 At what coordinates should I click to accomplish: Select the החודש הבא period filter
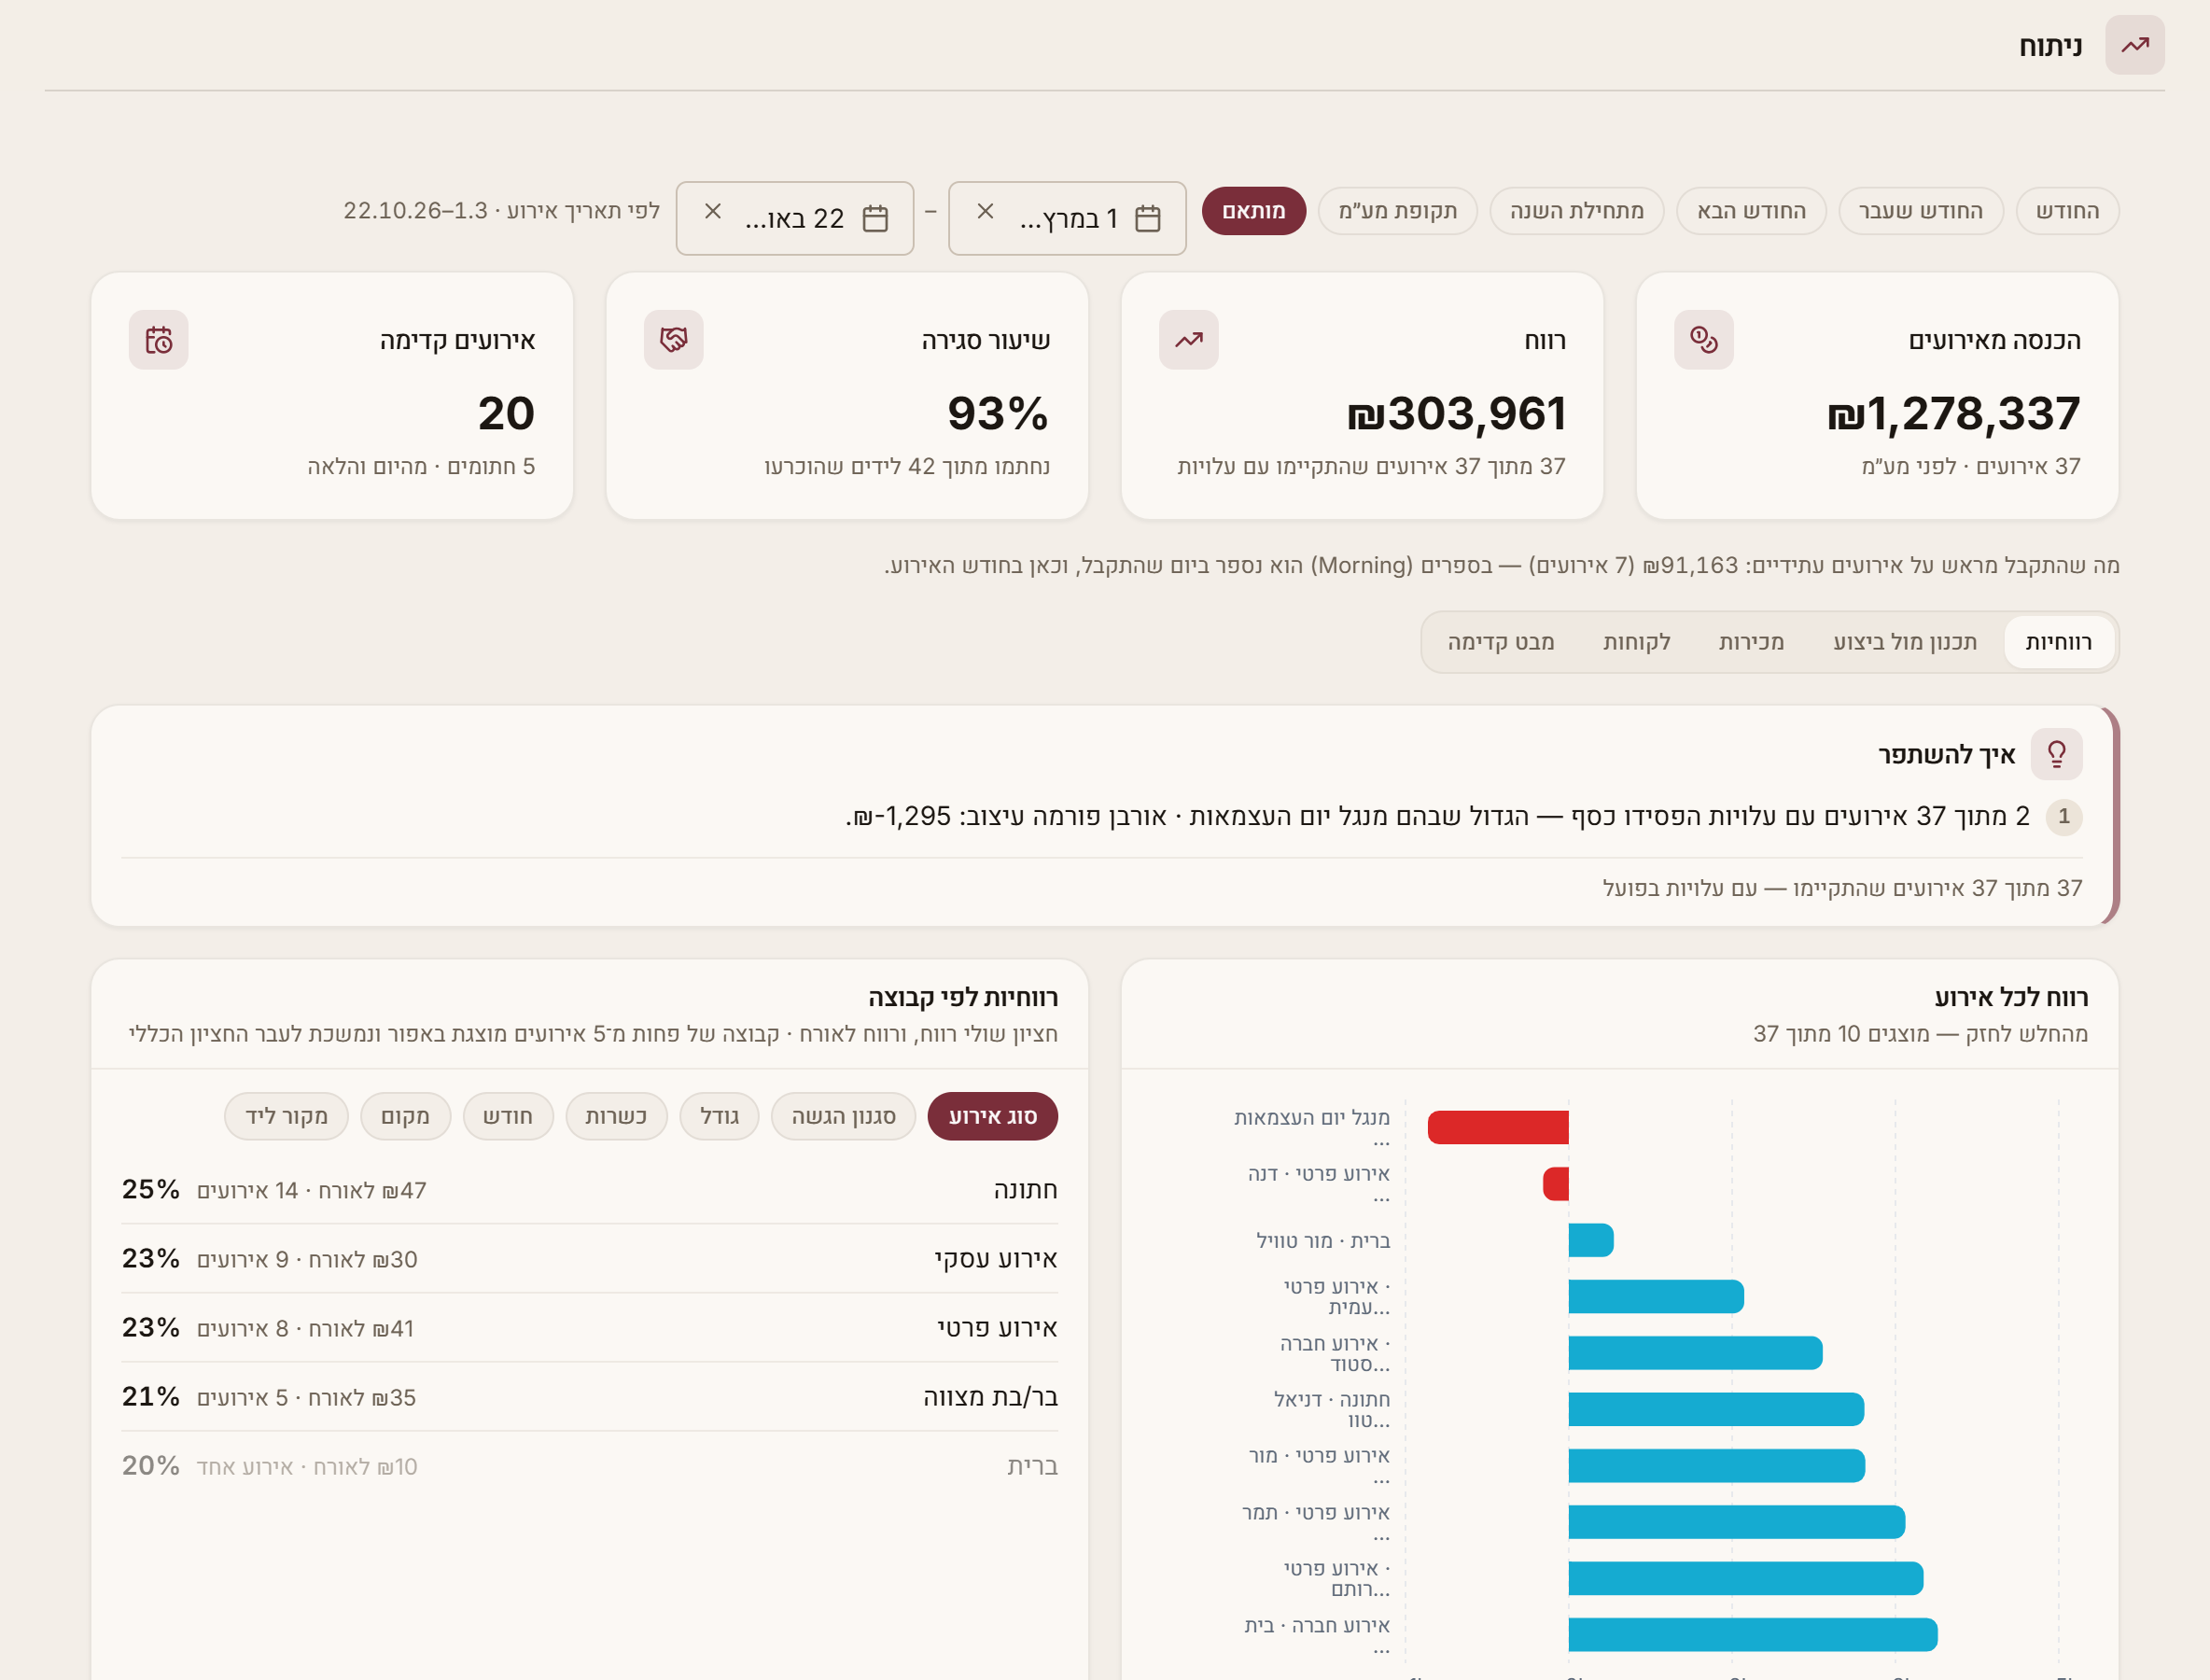pos(1750,211)
